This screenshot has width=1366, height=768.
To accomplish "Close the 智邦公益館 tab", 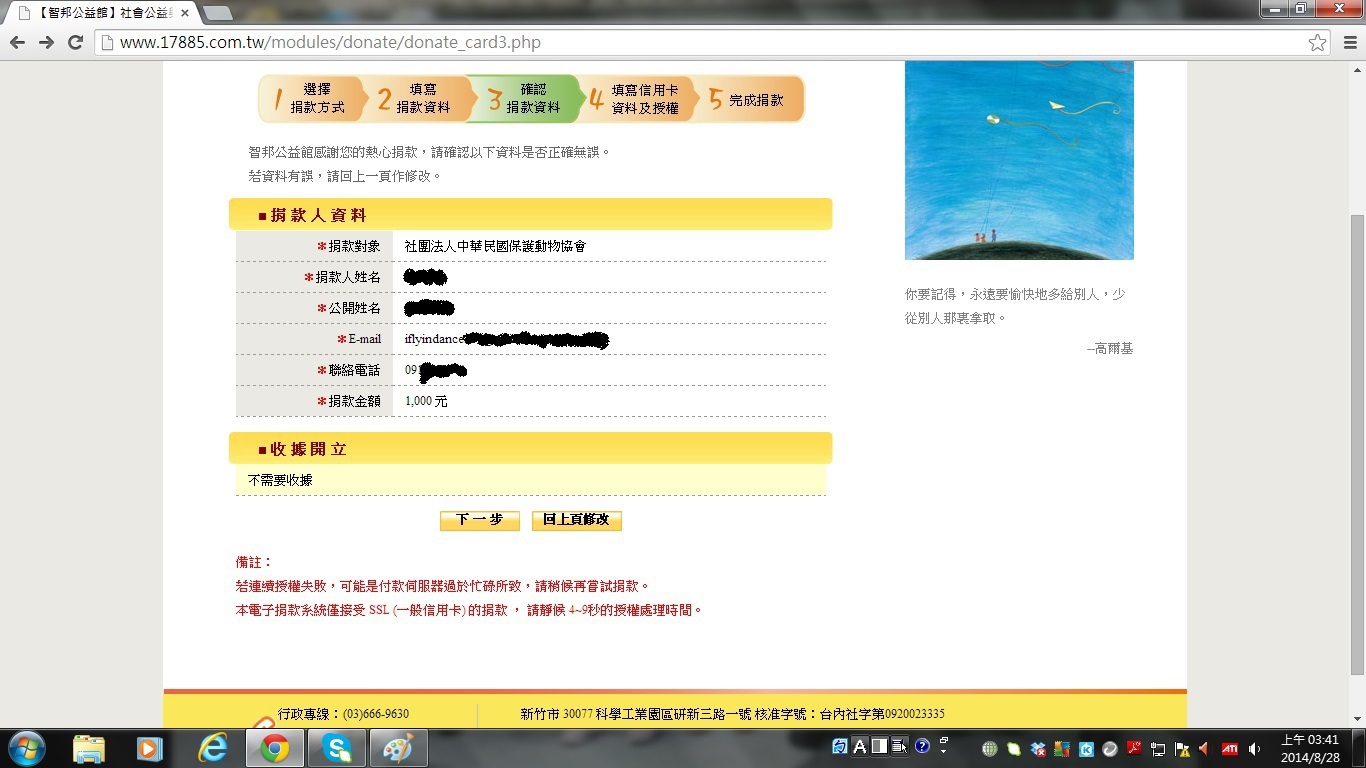I will click(x=184, y=13).
